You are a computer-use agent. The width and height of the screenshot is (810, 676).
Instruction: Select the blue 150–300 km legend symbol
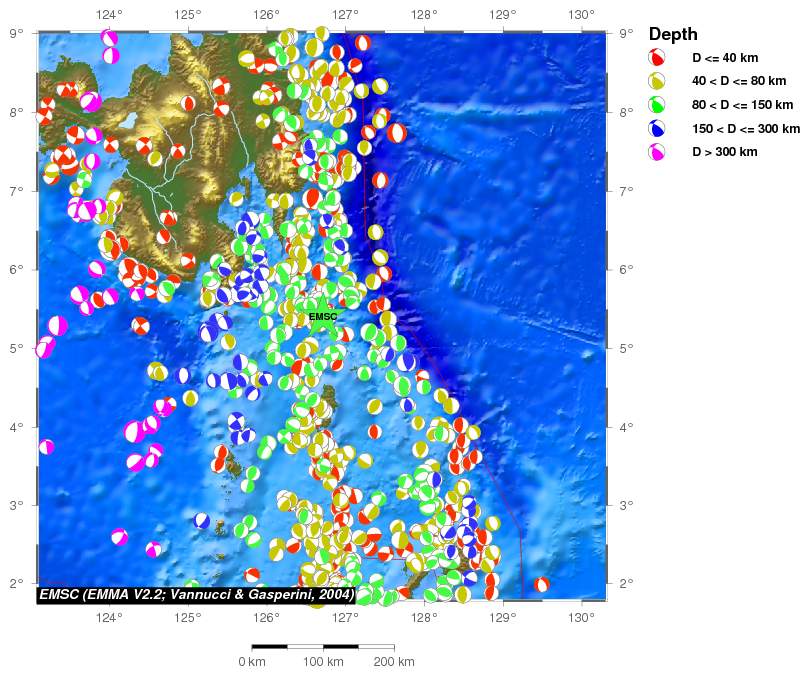(658, 128)
